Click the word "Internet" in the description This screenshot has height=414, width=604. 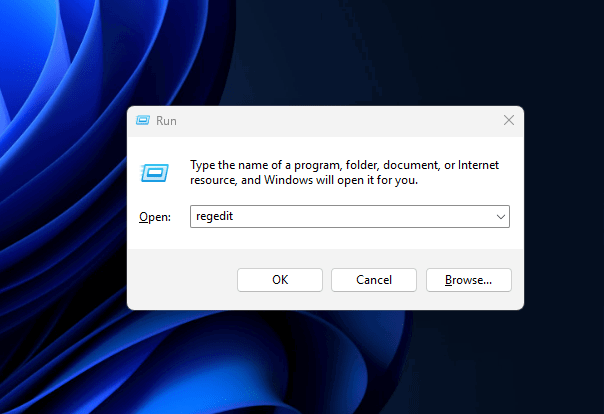point(479,165)
